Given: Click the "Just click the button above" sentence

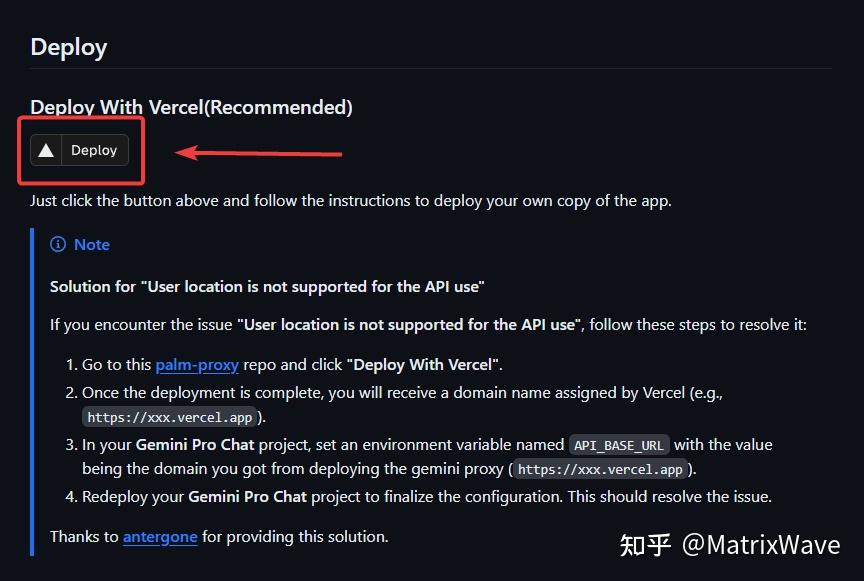Looking at the screenshot, I should (x=350, y=201).
